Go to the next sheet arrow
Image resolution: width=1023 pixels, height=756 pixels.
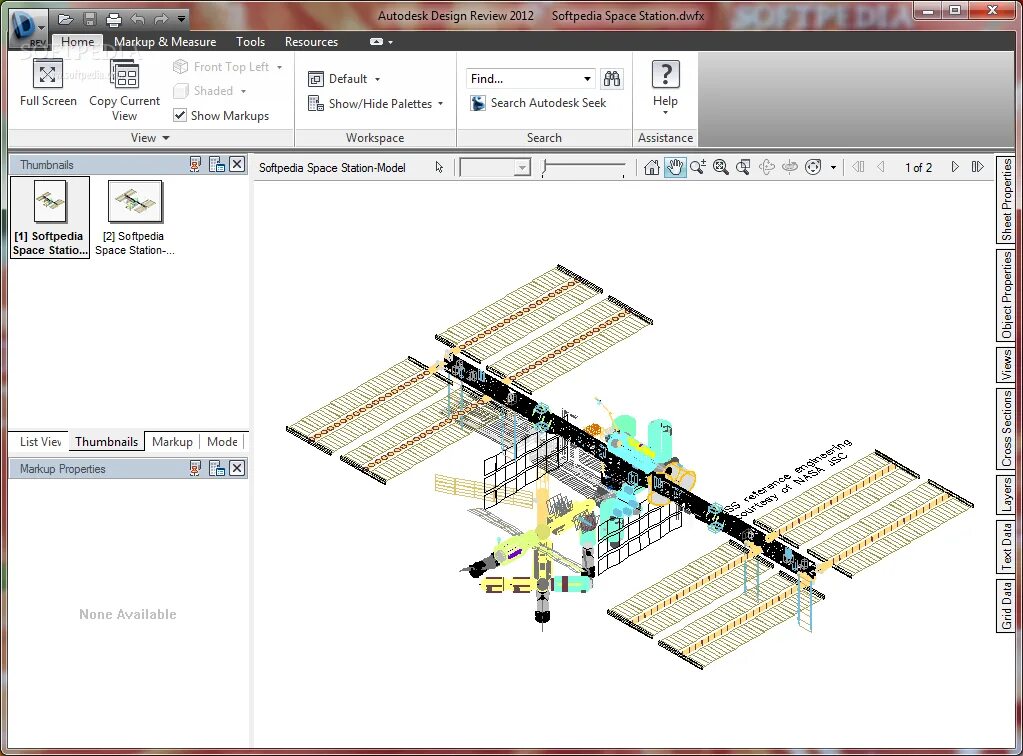click(954, 167)
